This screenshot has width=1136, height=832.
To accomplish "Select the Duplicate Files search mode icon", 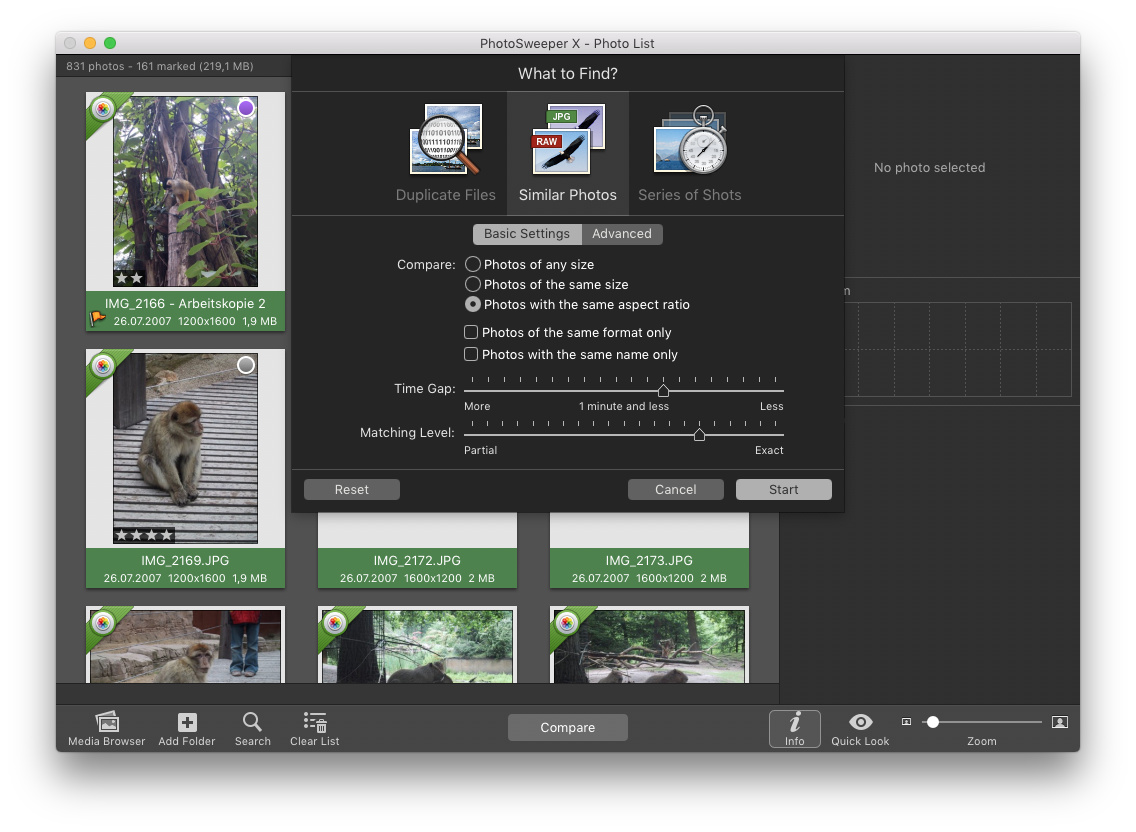I will pos(445,140).
